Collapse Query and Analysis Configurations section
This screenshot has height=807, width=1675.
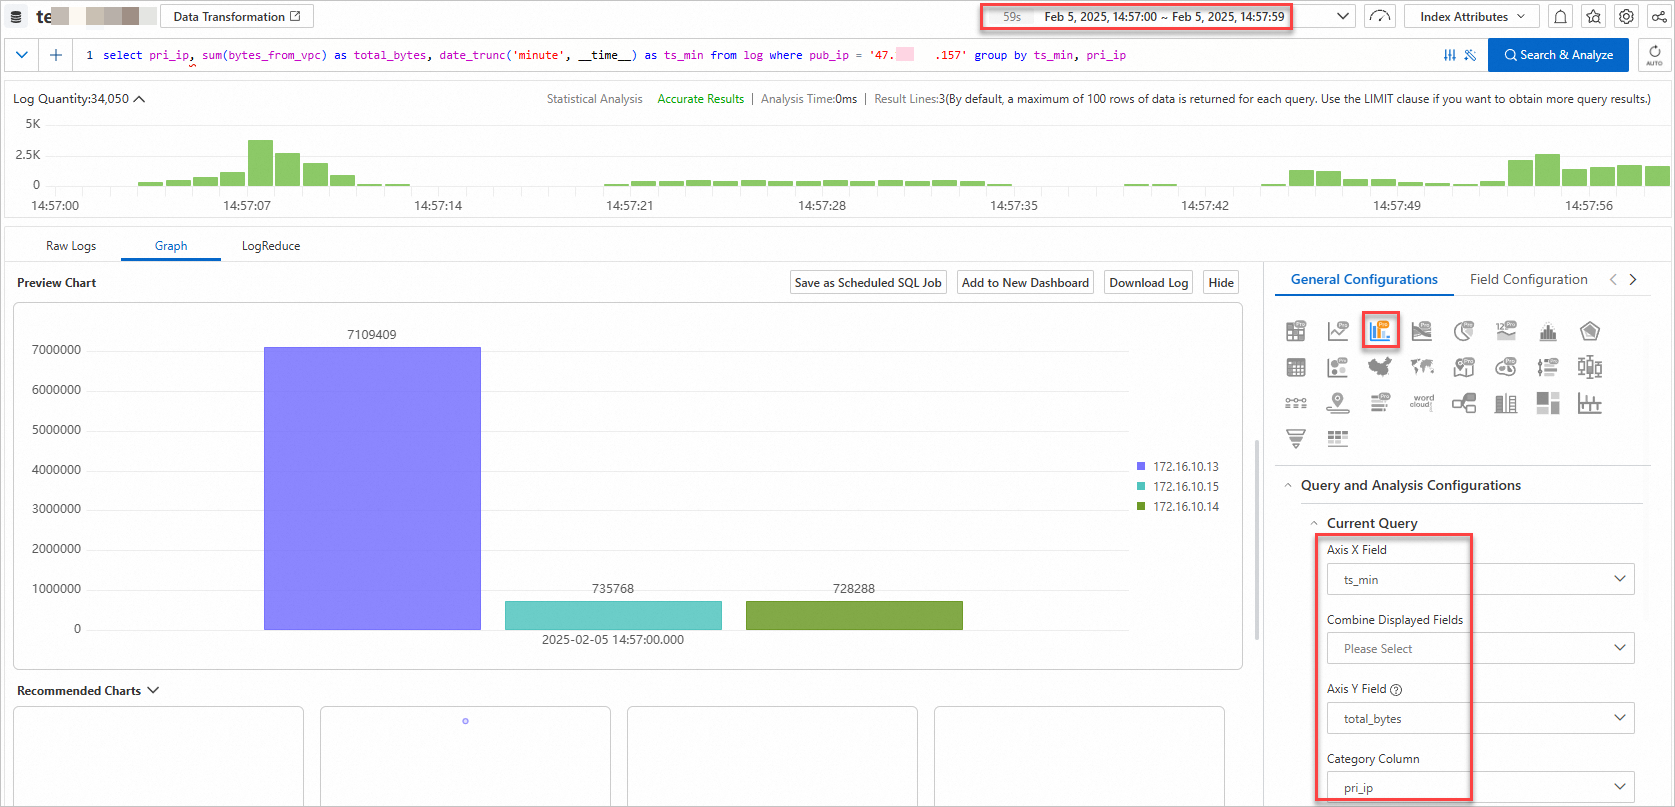1288,486
